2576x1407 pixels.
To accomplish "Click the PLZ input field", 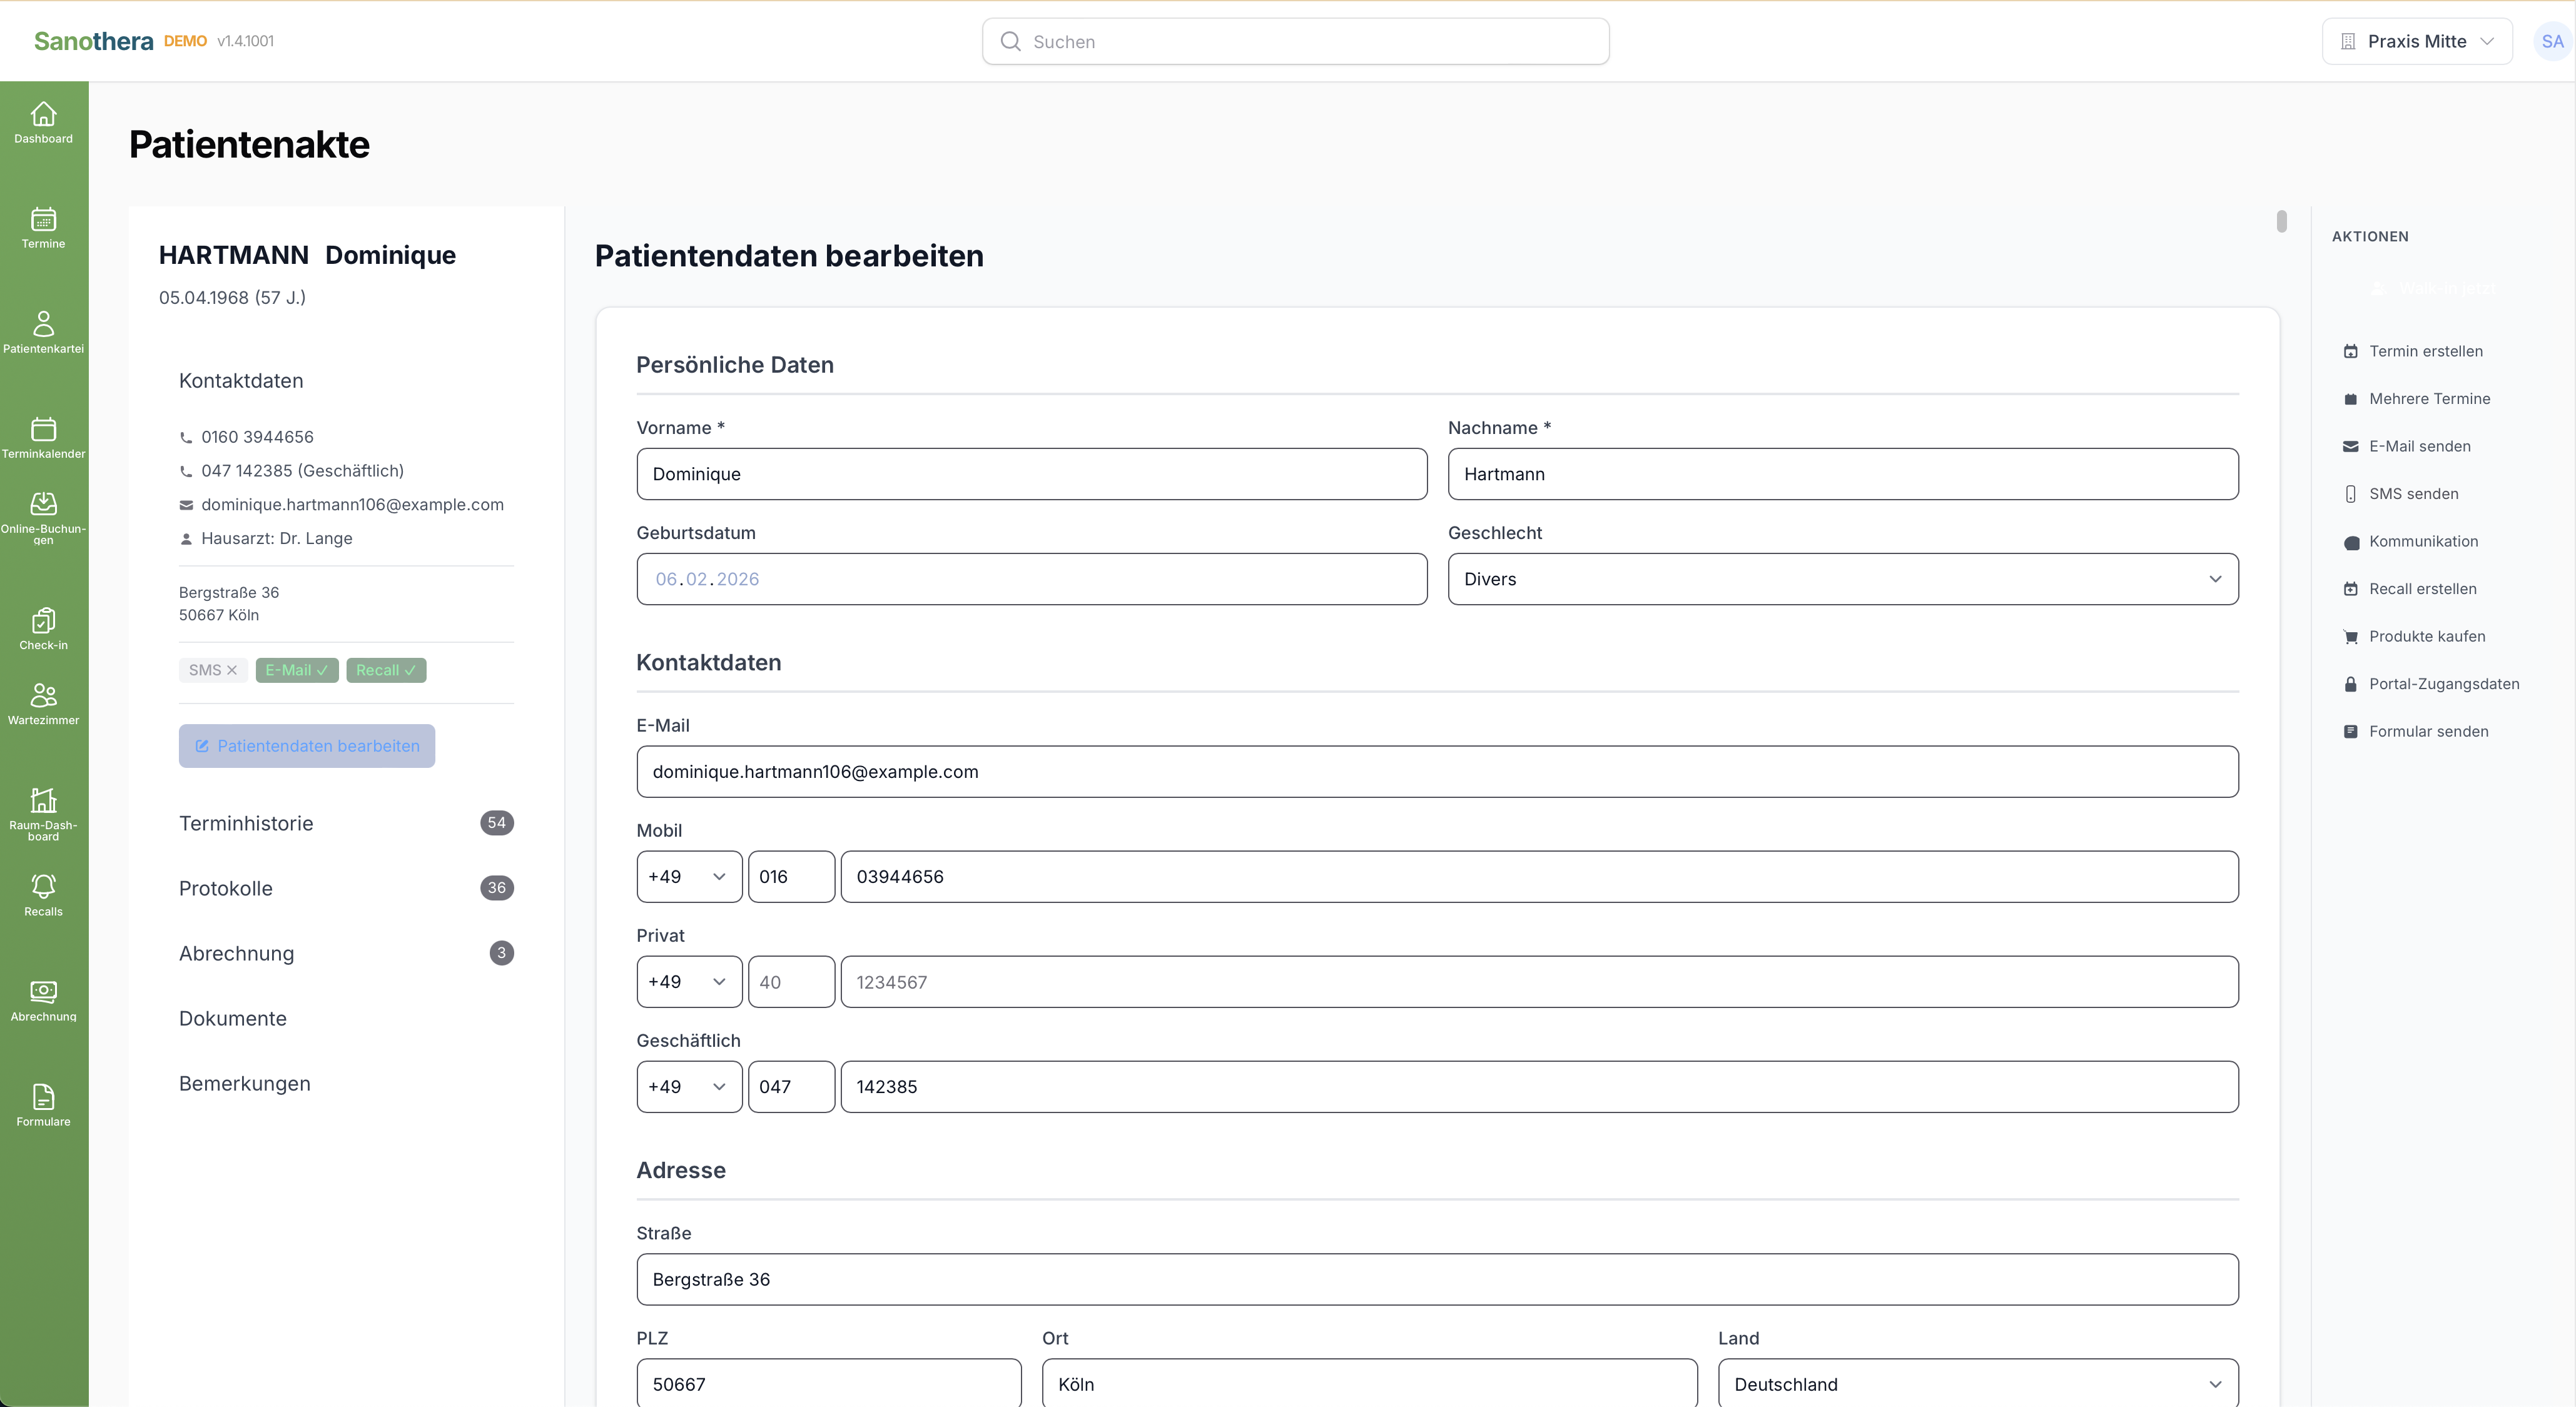I will pyautogui.click(x=829, y=1384).
